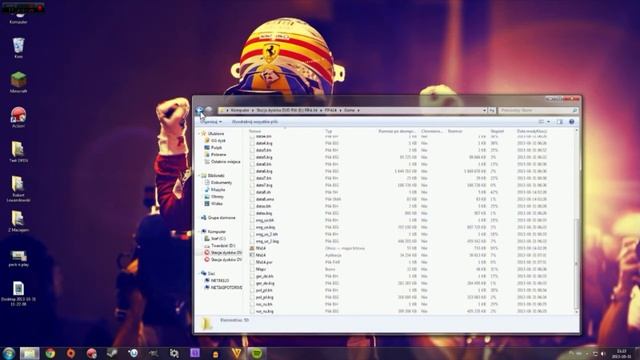Open Google Chrome from the taskbar
This screenshot has width=640, height=360.
tap(50, 353)
